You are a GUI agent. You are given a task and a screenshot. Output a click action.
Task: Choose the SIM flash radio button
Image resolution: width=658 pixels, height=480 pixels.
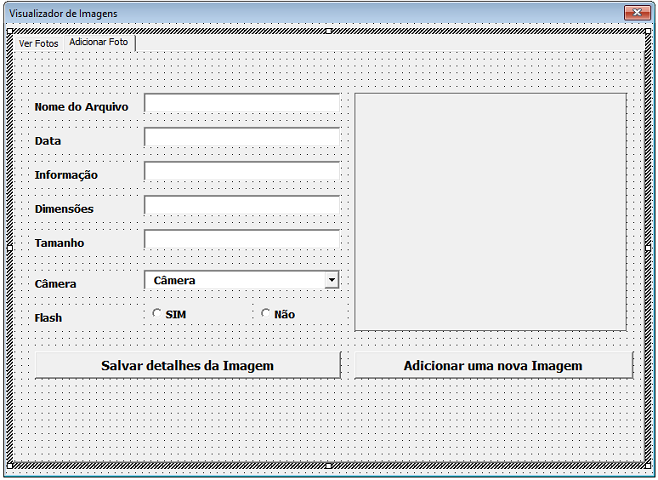coord(157,314)
